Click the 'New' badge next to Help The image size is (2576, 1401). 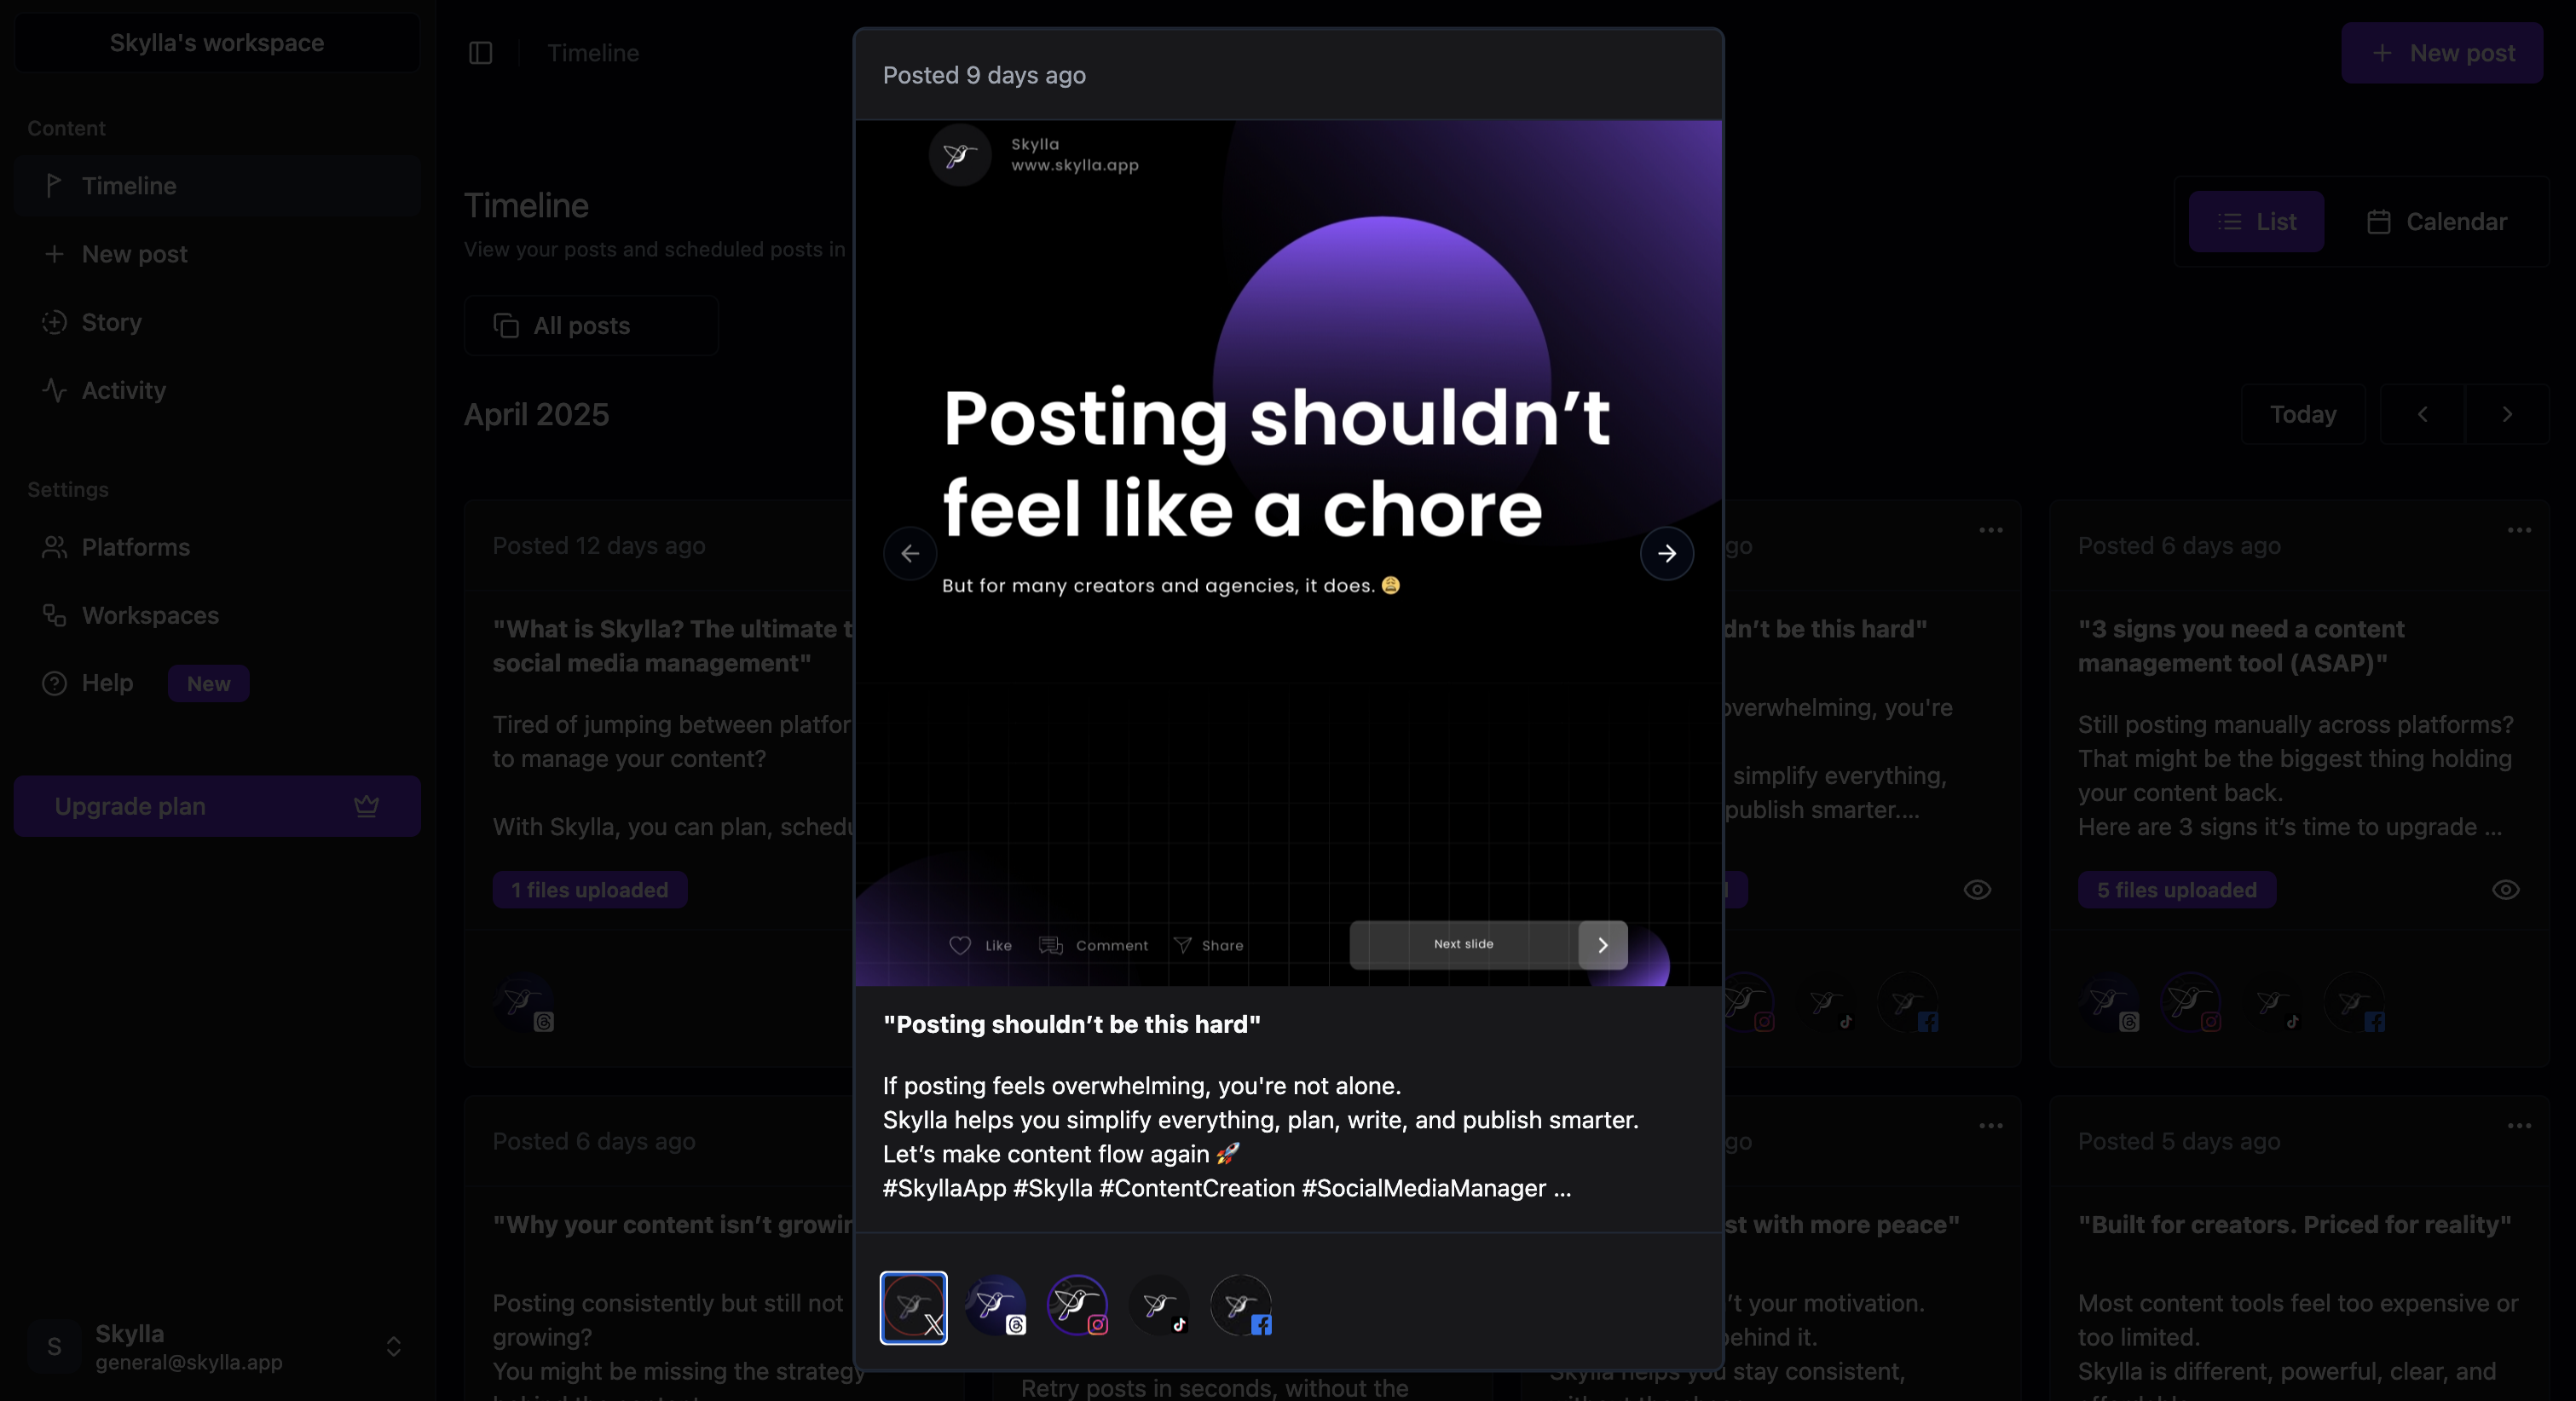209,684
